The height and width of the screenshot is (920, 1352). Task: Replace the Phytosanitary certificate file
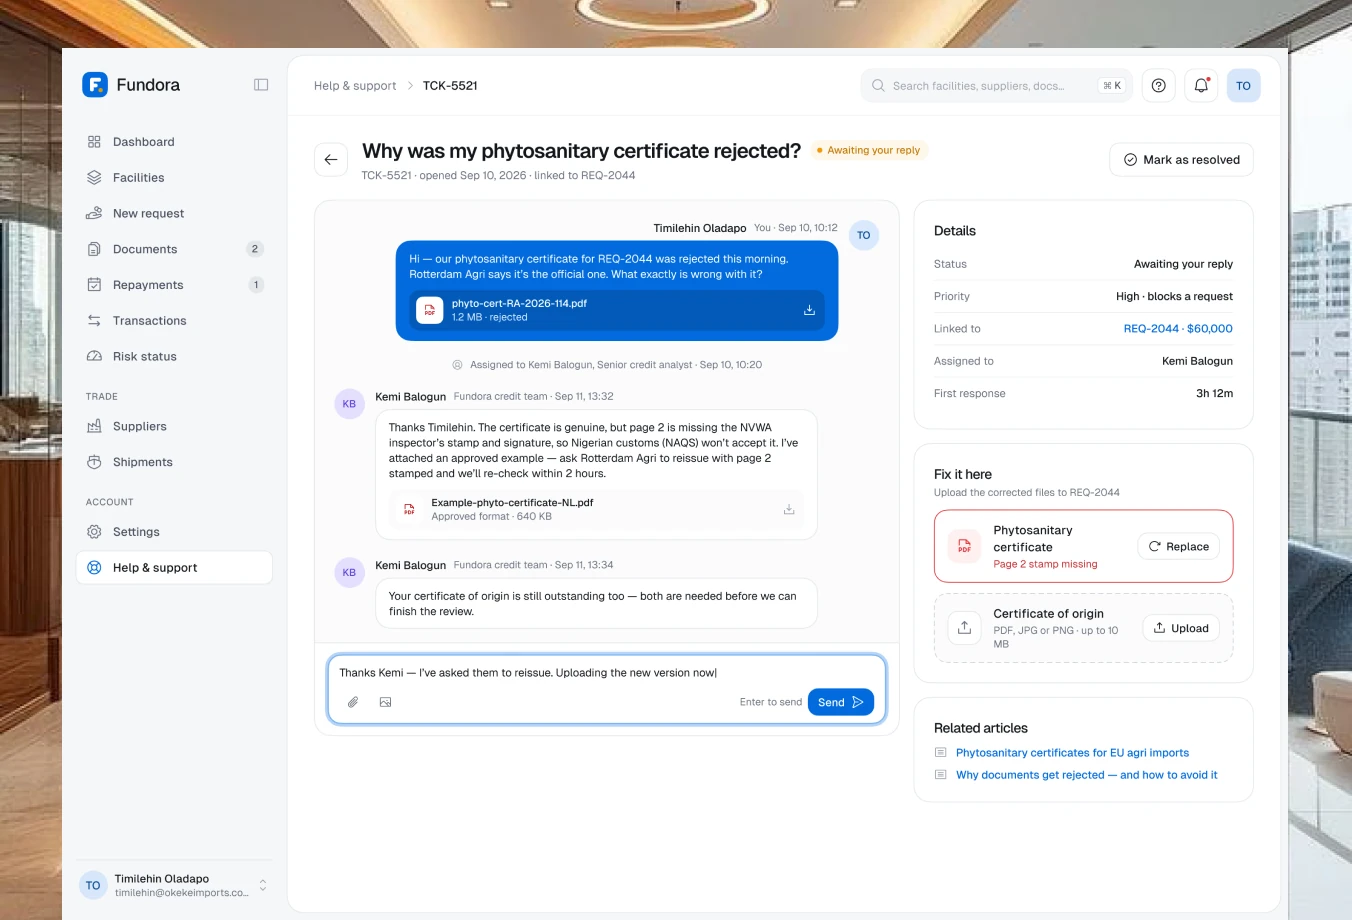[x=1178, y=546]
